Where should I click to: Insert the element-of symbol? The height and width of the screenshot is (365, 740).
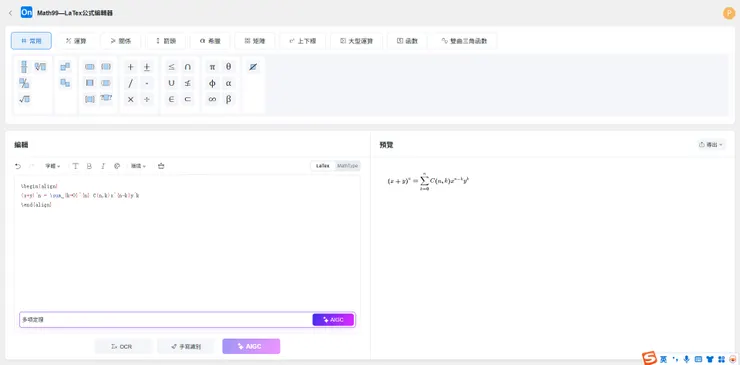click(171, 100)
